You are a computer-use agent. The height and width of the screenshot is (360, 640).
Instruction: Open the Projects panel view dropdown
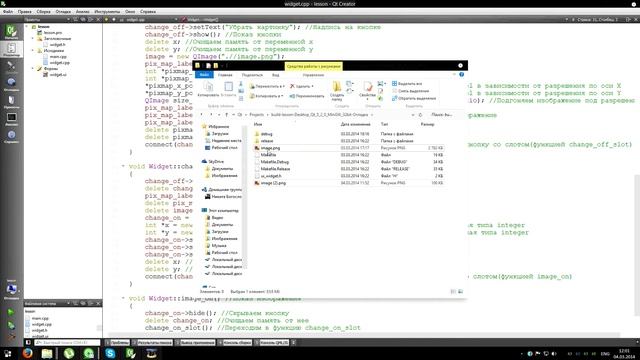[68, 19]
